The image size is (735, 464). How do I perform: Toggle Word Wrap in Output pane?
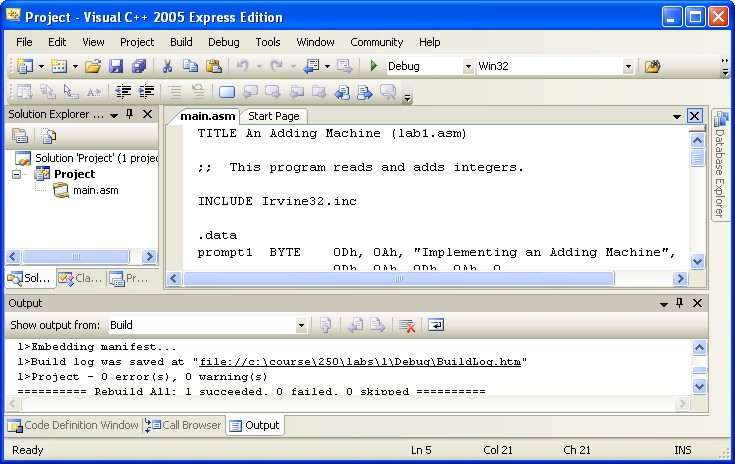[437, 325]
